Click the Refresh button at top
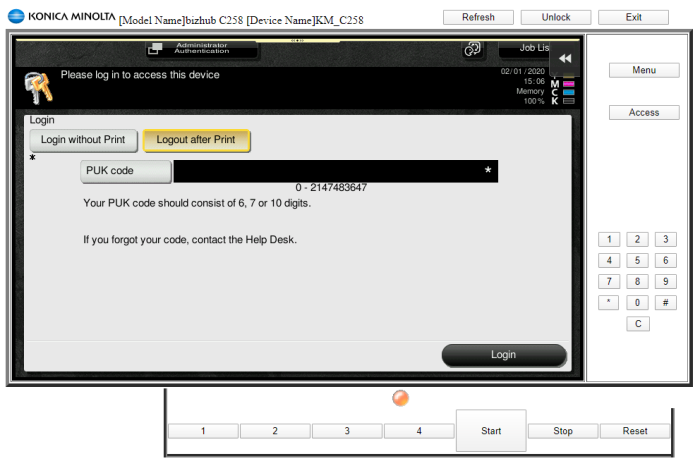 pos(478,18)
